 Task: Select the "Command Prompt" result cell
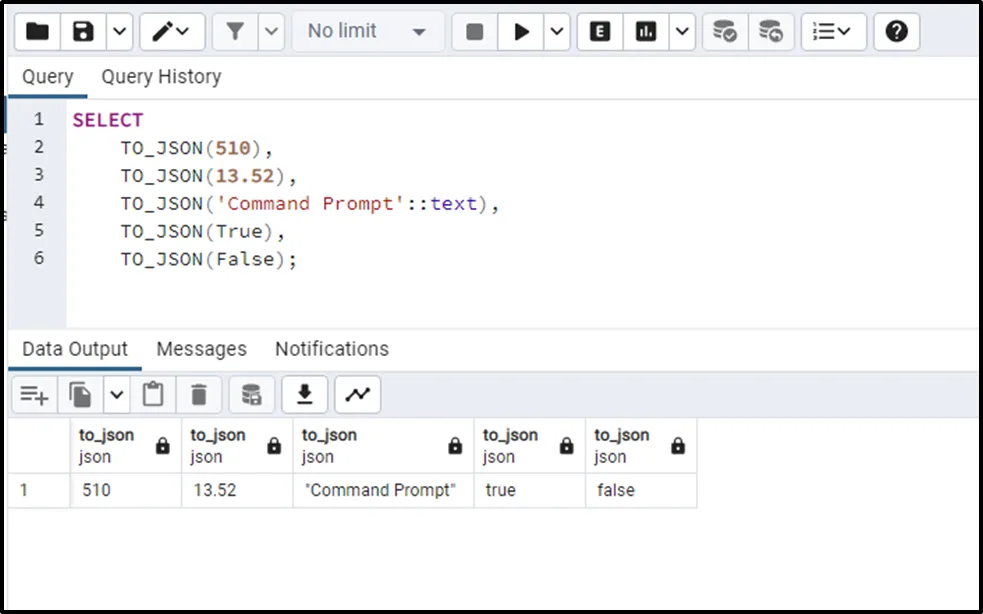pyautogui.click(x=382, y=490)
